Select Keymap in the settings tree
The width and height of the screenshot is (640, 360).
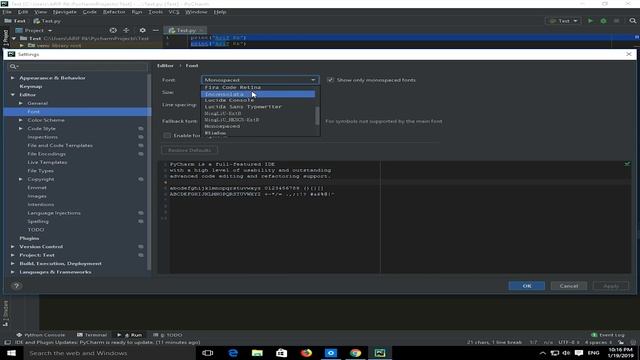(31, 86)
